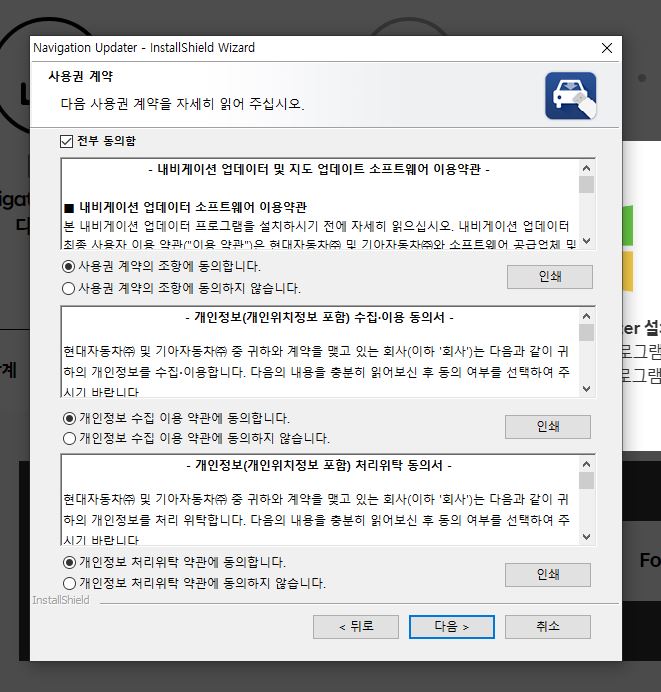Click down arrow of 수집·이용 동의서 scrollbar

point(586,389)
